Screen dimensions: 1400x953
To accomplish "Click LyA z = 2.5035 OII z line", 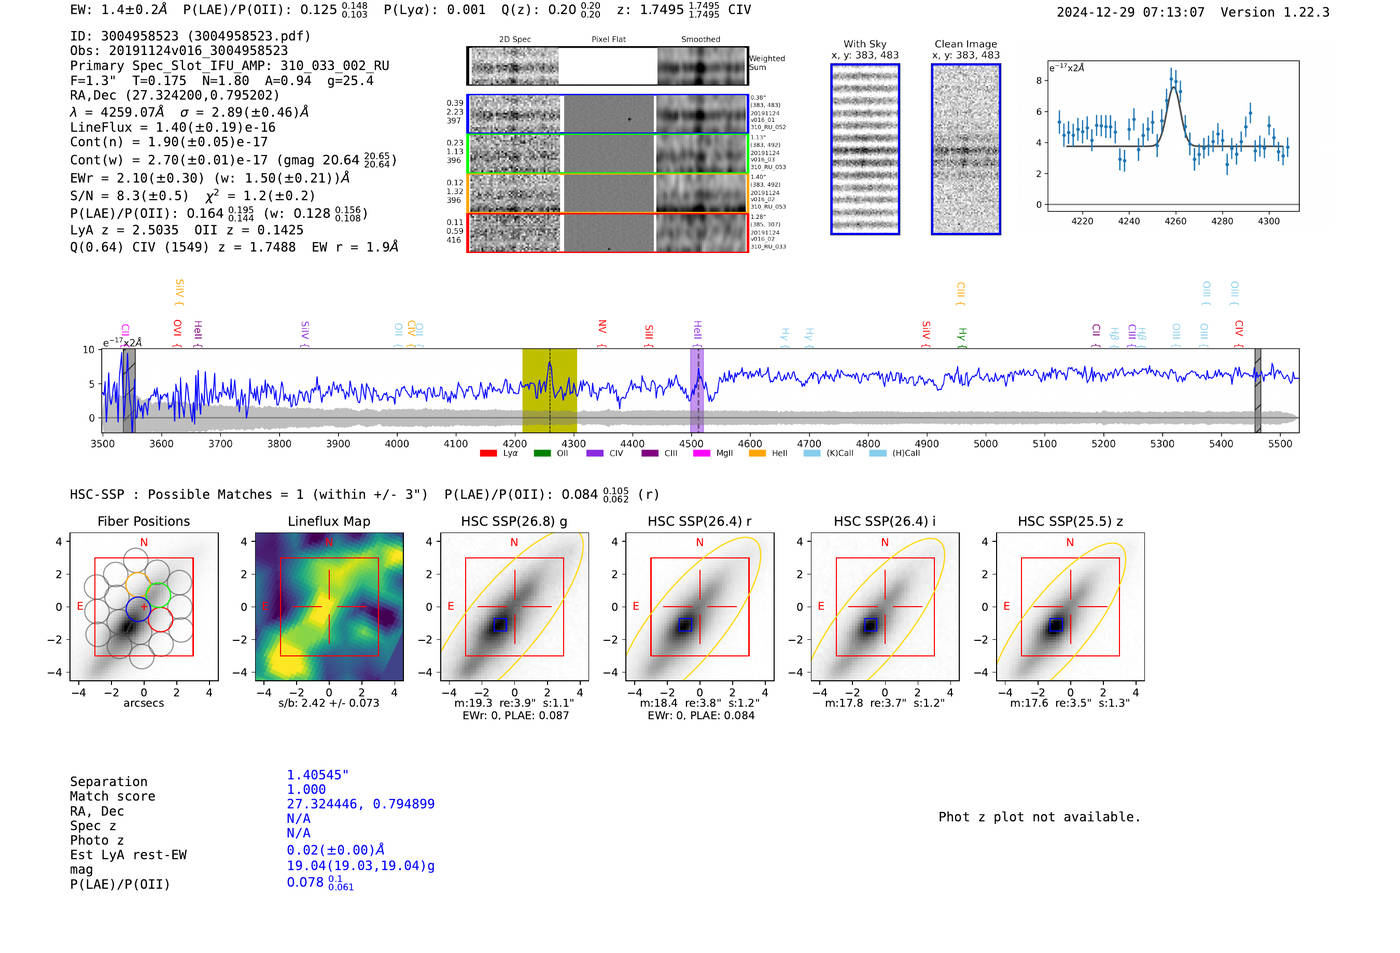I will click(x=187, y=230).
